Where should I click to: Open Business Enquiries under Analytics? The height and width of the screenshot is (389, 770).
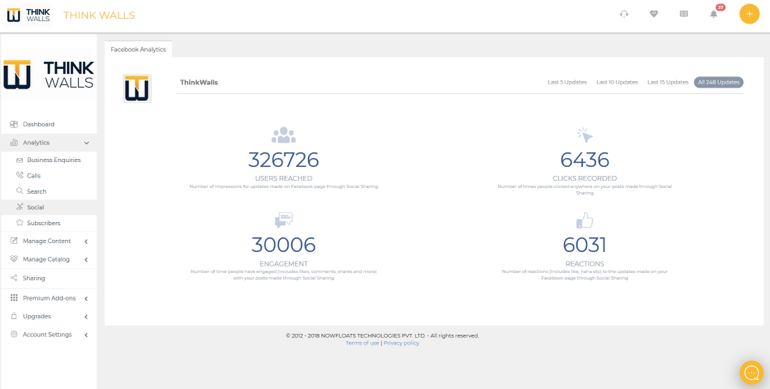54,160
